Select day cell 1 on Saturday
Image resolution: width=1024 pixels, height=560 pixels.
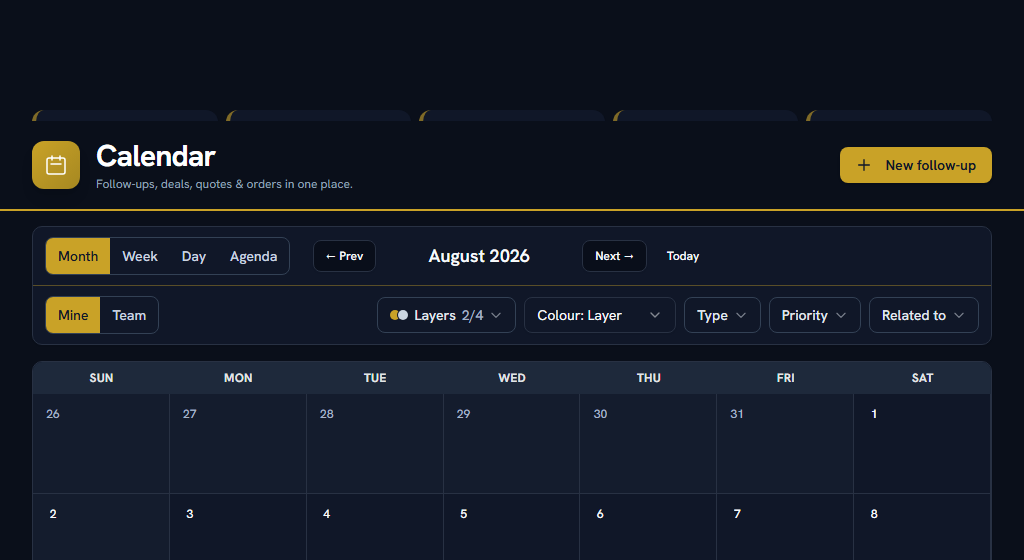pyautogui.click(x=922, y=444)
